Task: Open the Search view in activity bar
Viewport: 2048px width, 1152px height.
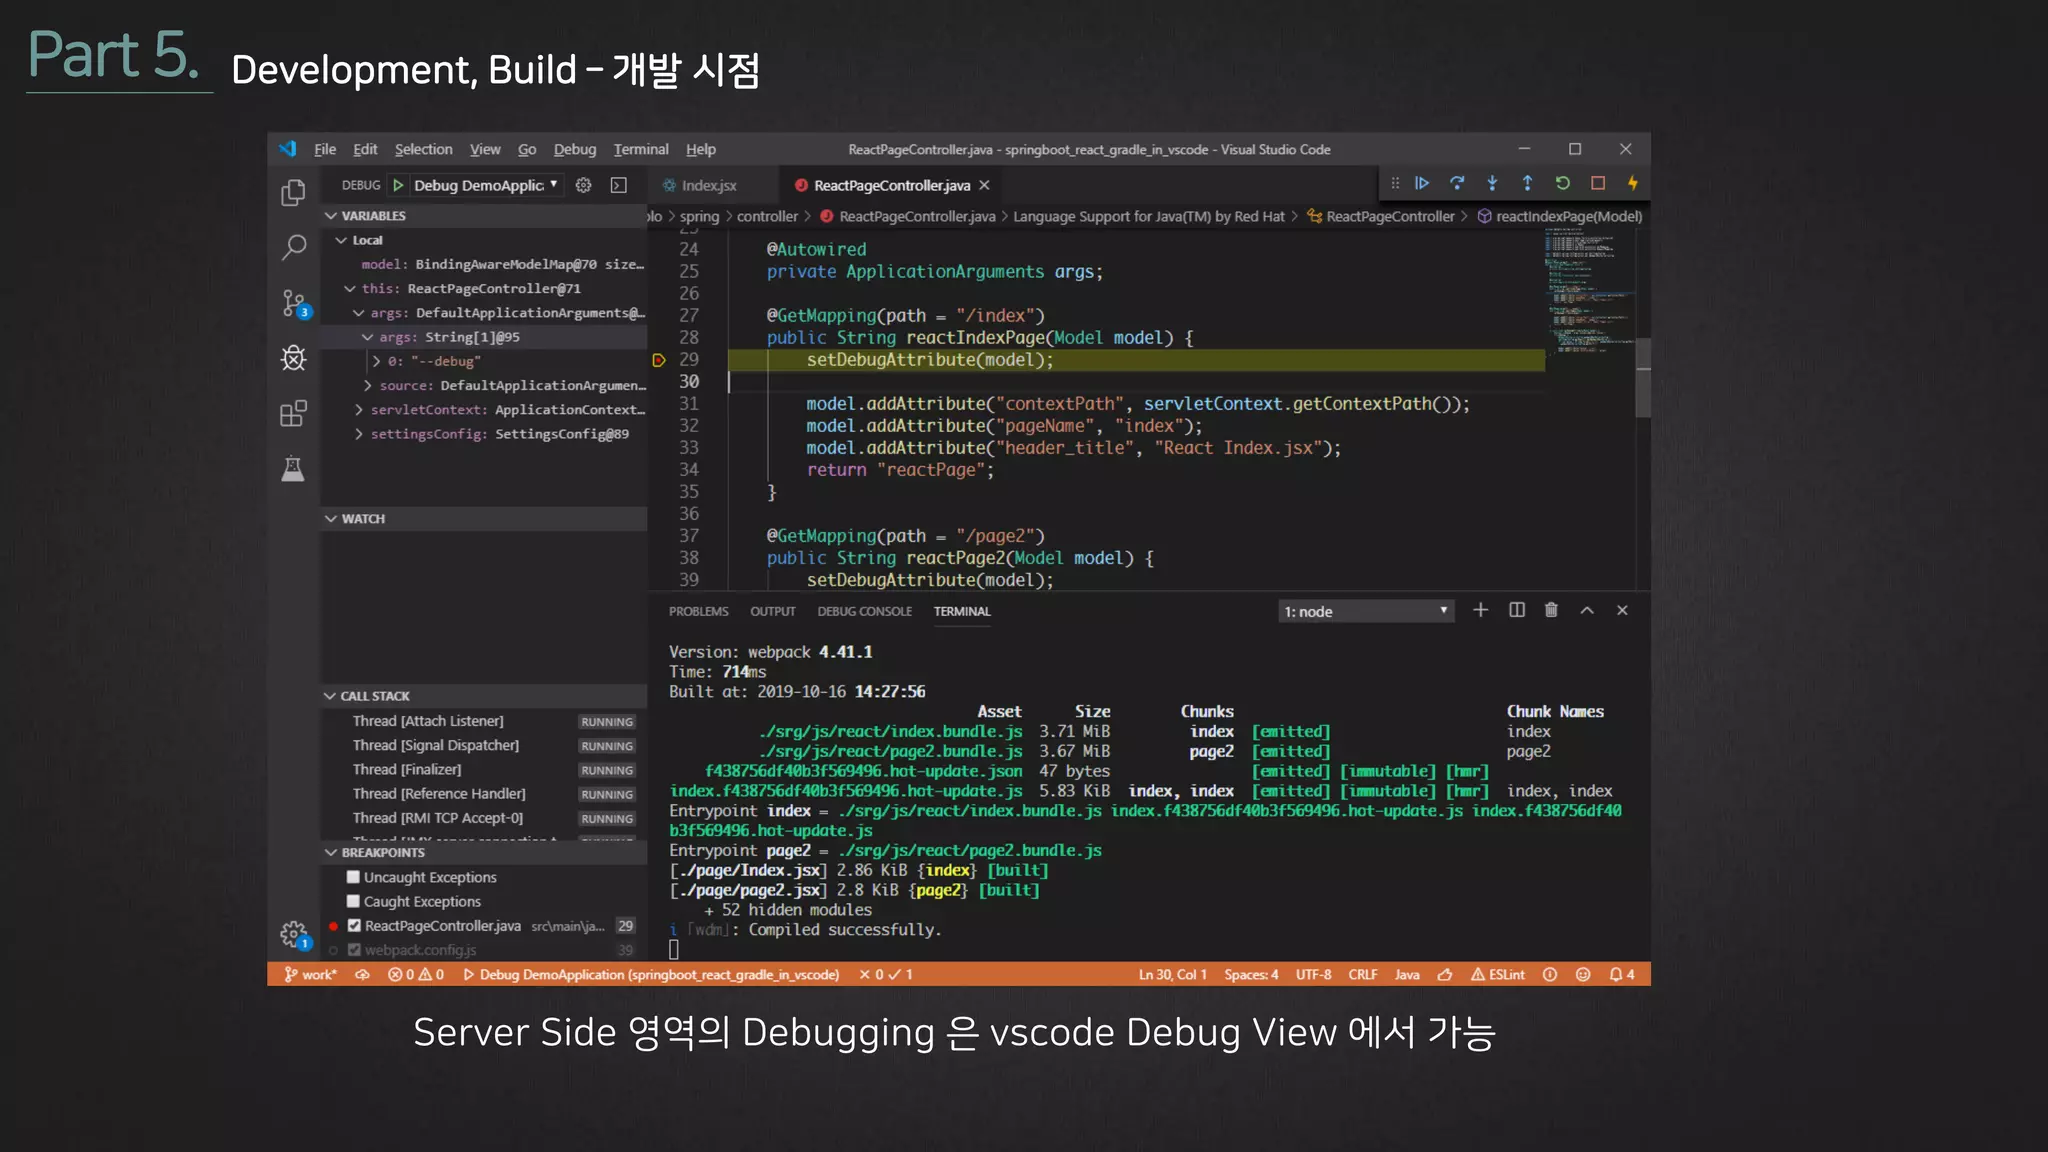Action: click(x=293, y=246)
